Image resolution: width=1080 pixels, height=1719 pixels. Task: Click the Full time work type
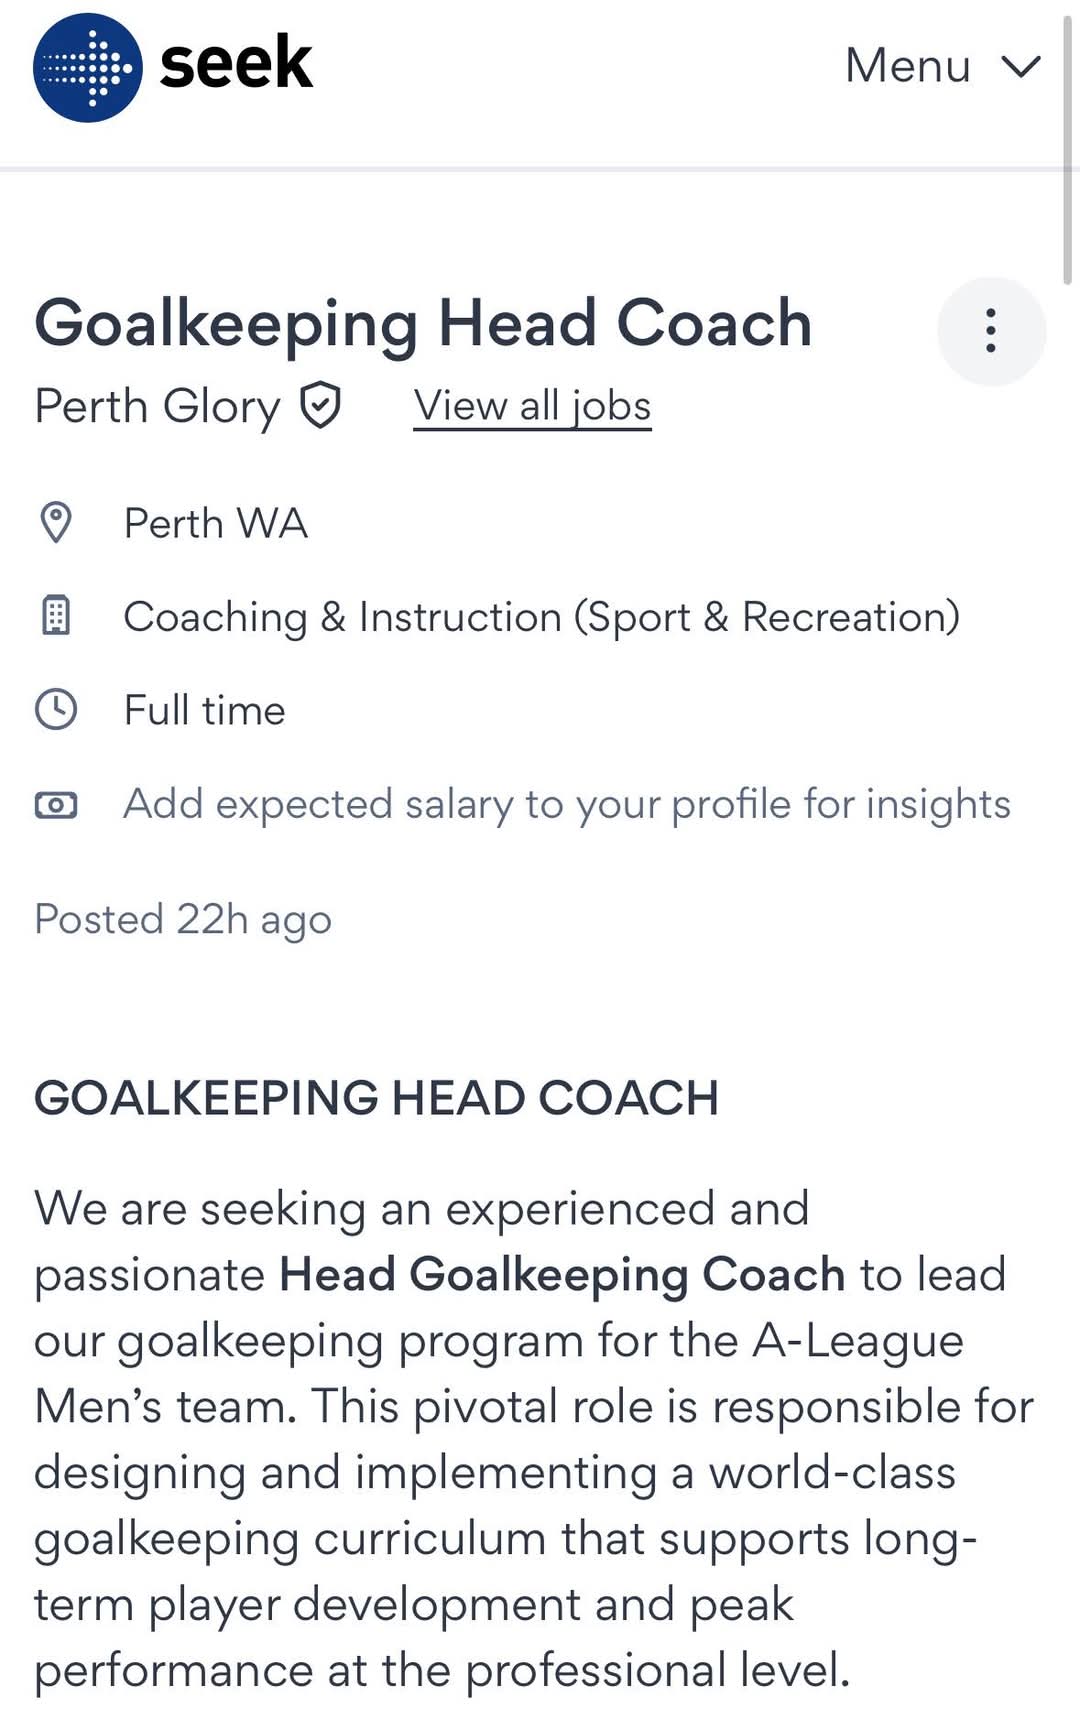(204, 710)
